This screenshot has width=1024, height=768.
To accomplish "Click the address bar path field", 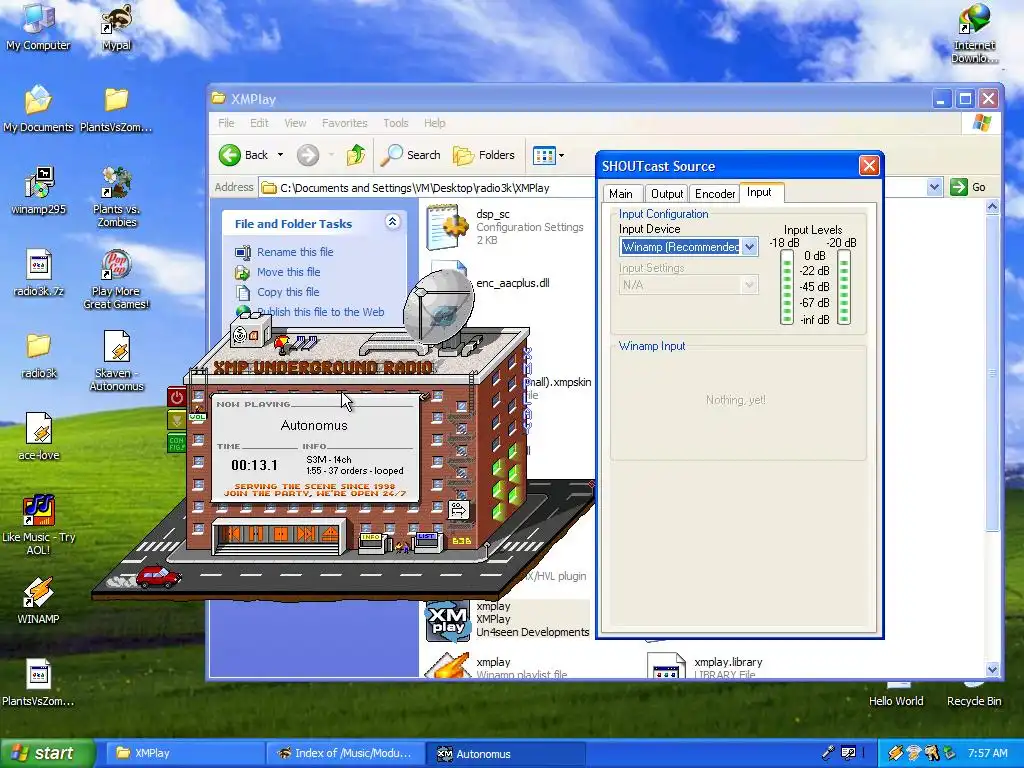I will (428, 188).
